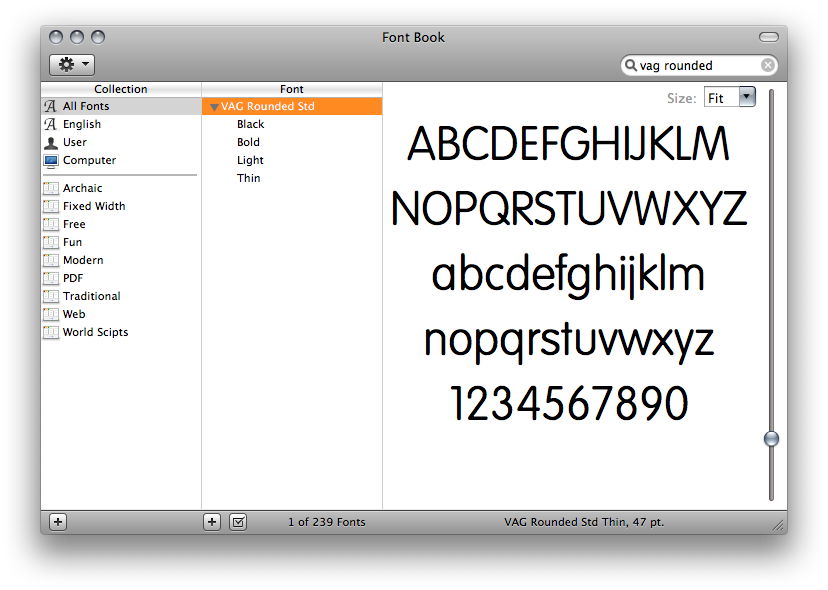Image resolution: width=828 pixels, height=590 pixels.
Task: Add a font with plus button
Action: click(x=212, y=521)
